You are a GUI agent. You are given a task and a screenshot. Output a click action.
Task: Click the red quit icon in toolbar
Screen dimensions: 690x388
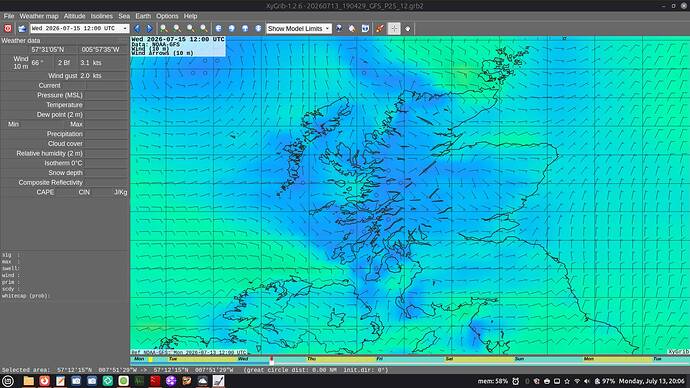pyautogui.click(x=8, y=28)
